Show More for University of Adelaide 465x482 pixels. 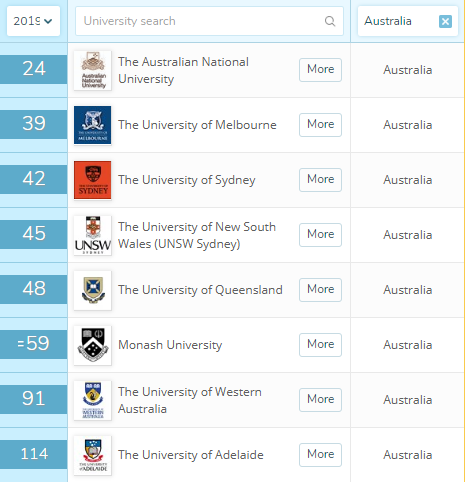tap(320, 455)
